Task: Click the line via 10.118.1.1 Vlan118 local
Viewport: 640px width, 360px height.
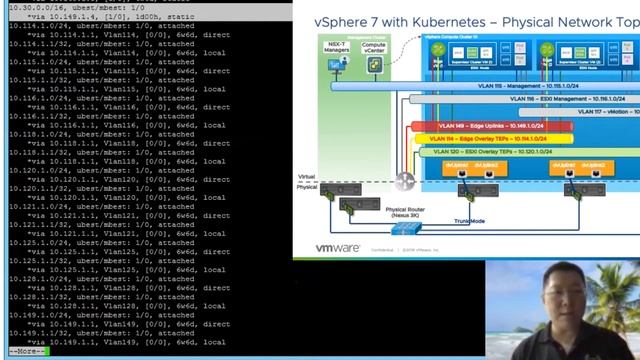Action: 126,161
